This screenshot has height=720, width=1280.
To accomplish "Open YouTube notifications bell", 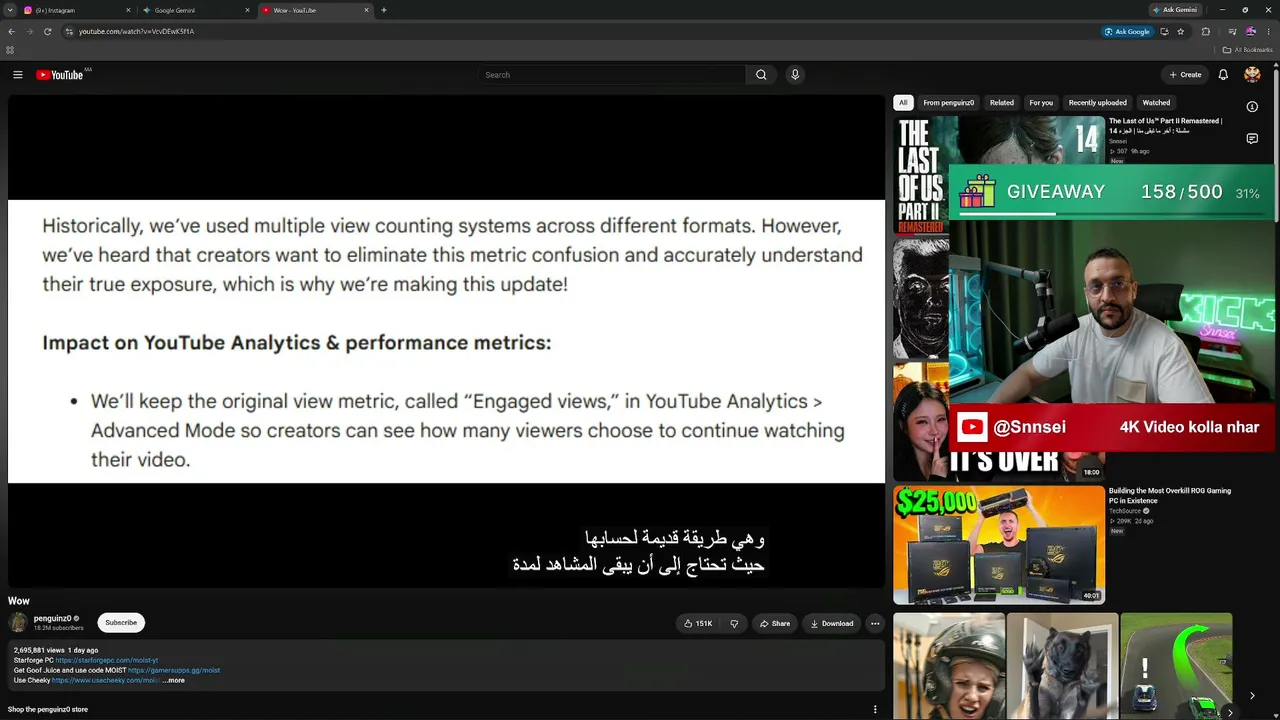I will click(1223, 75).
